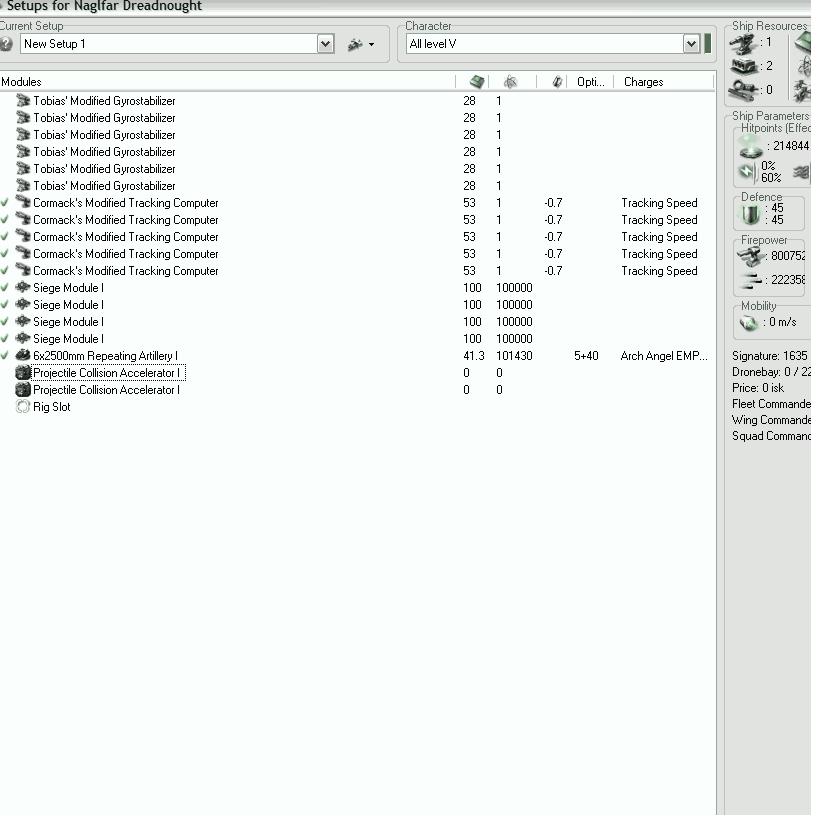The image size is (821, 821).
Task: Open the Character dropdown arrow
Action: click(691, 44)
